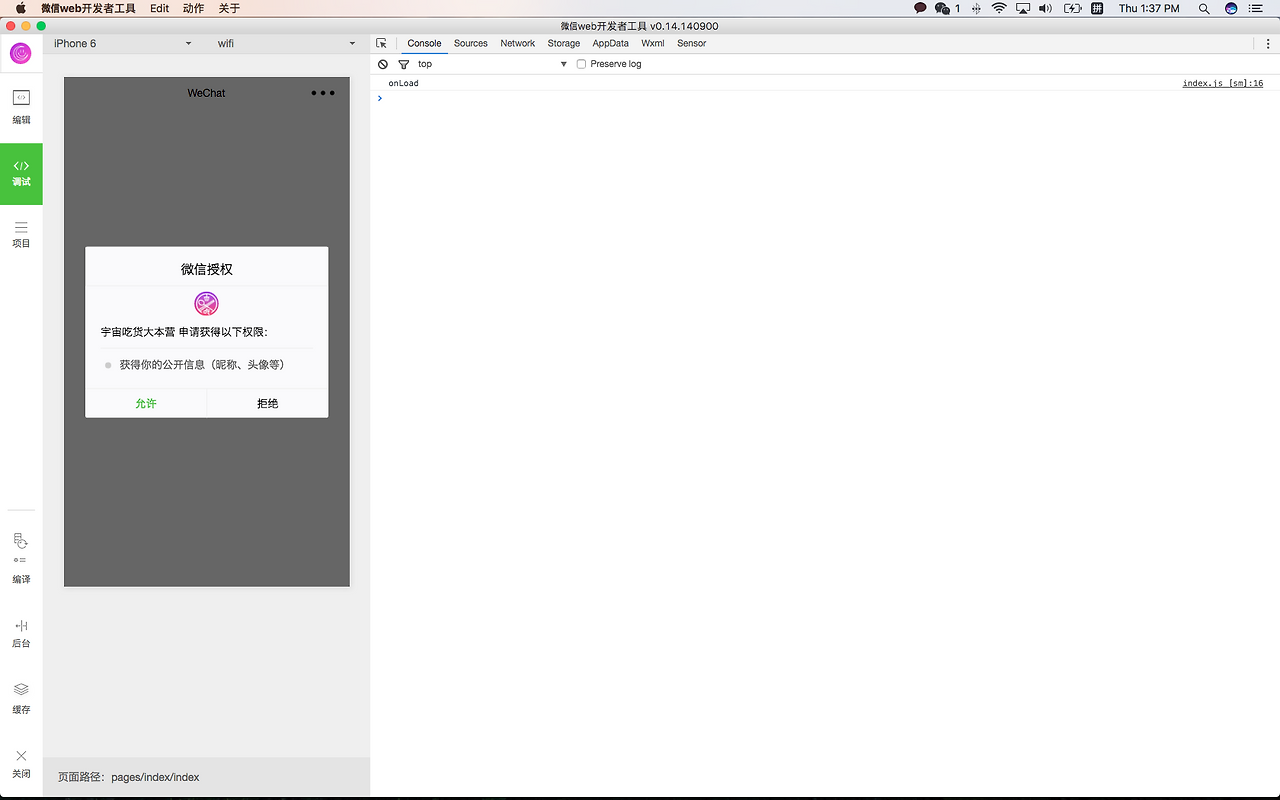Click 允许 to grant WeChat authorization

[x=146, y=403]
